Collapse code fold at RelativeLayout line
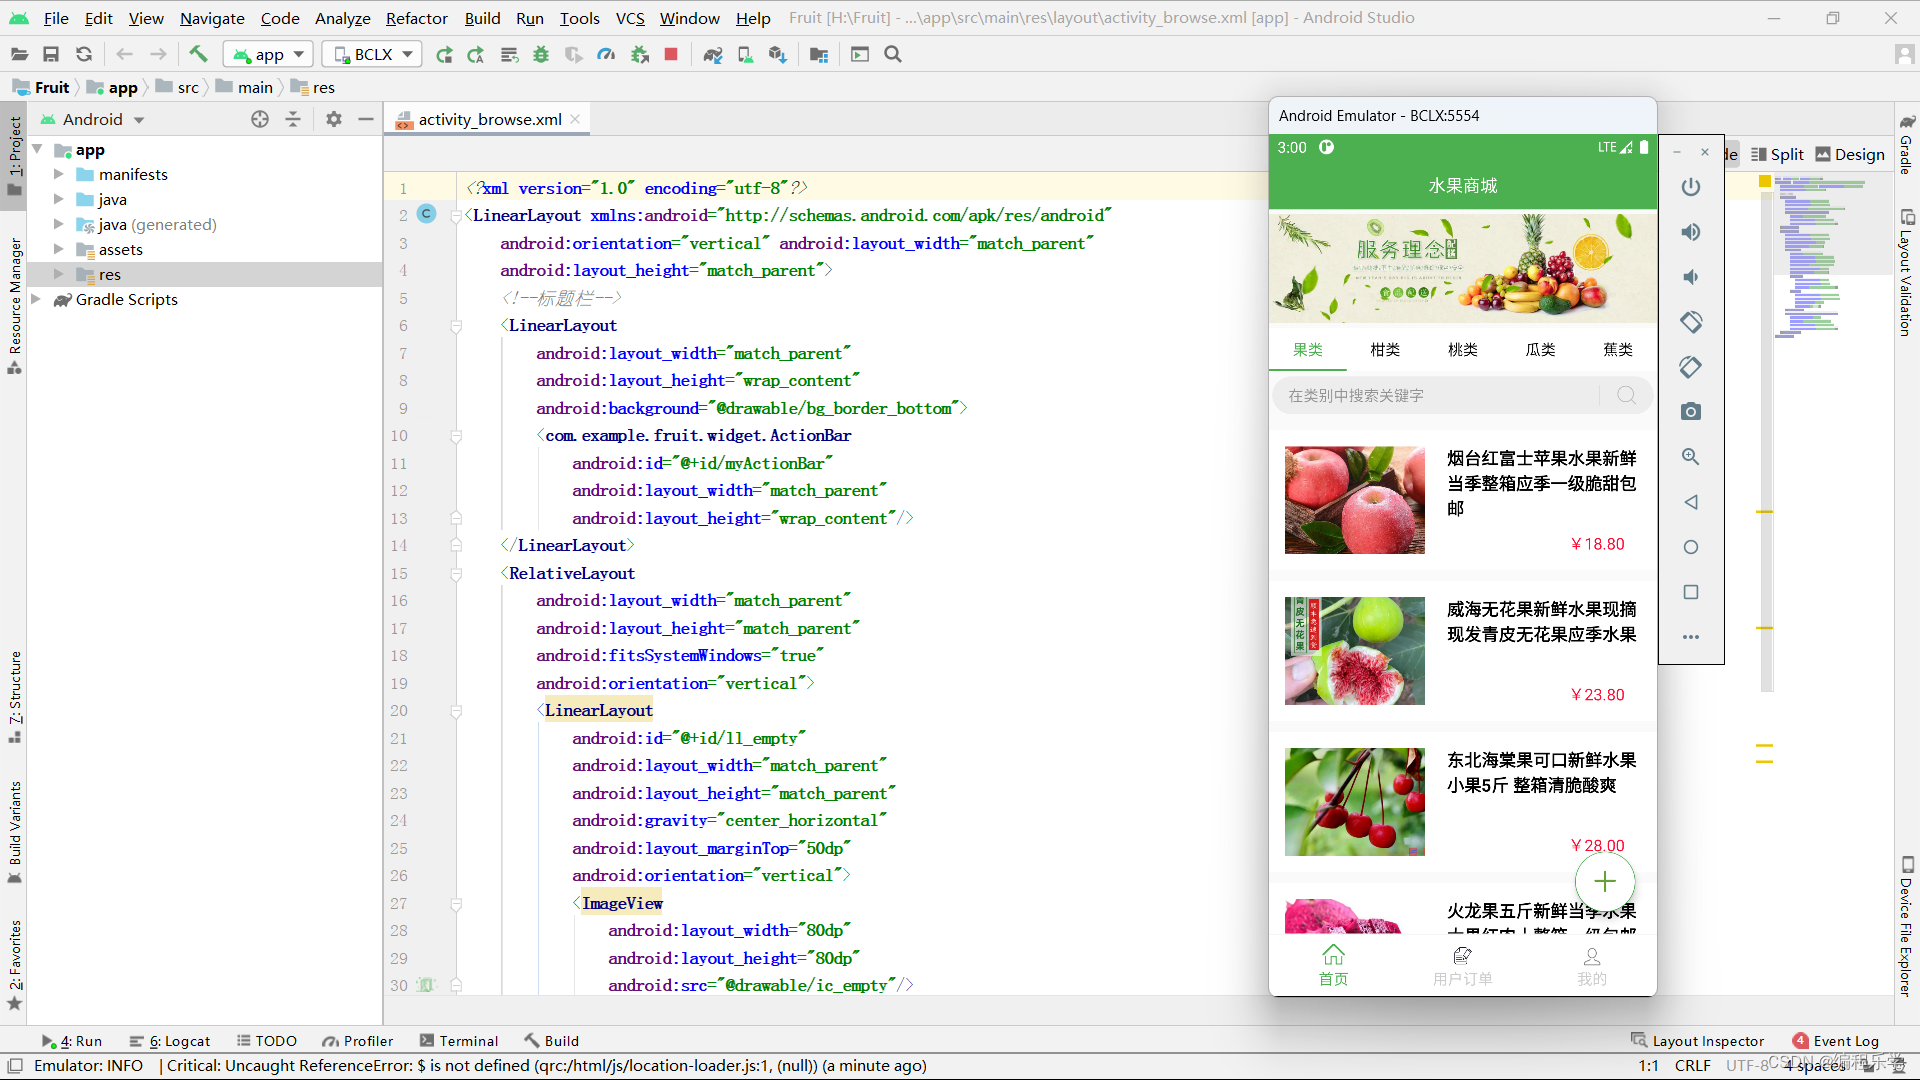The width and height of the screenshot is (1920, 1080). point(456,574)
